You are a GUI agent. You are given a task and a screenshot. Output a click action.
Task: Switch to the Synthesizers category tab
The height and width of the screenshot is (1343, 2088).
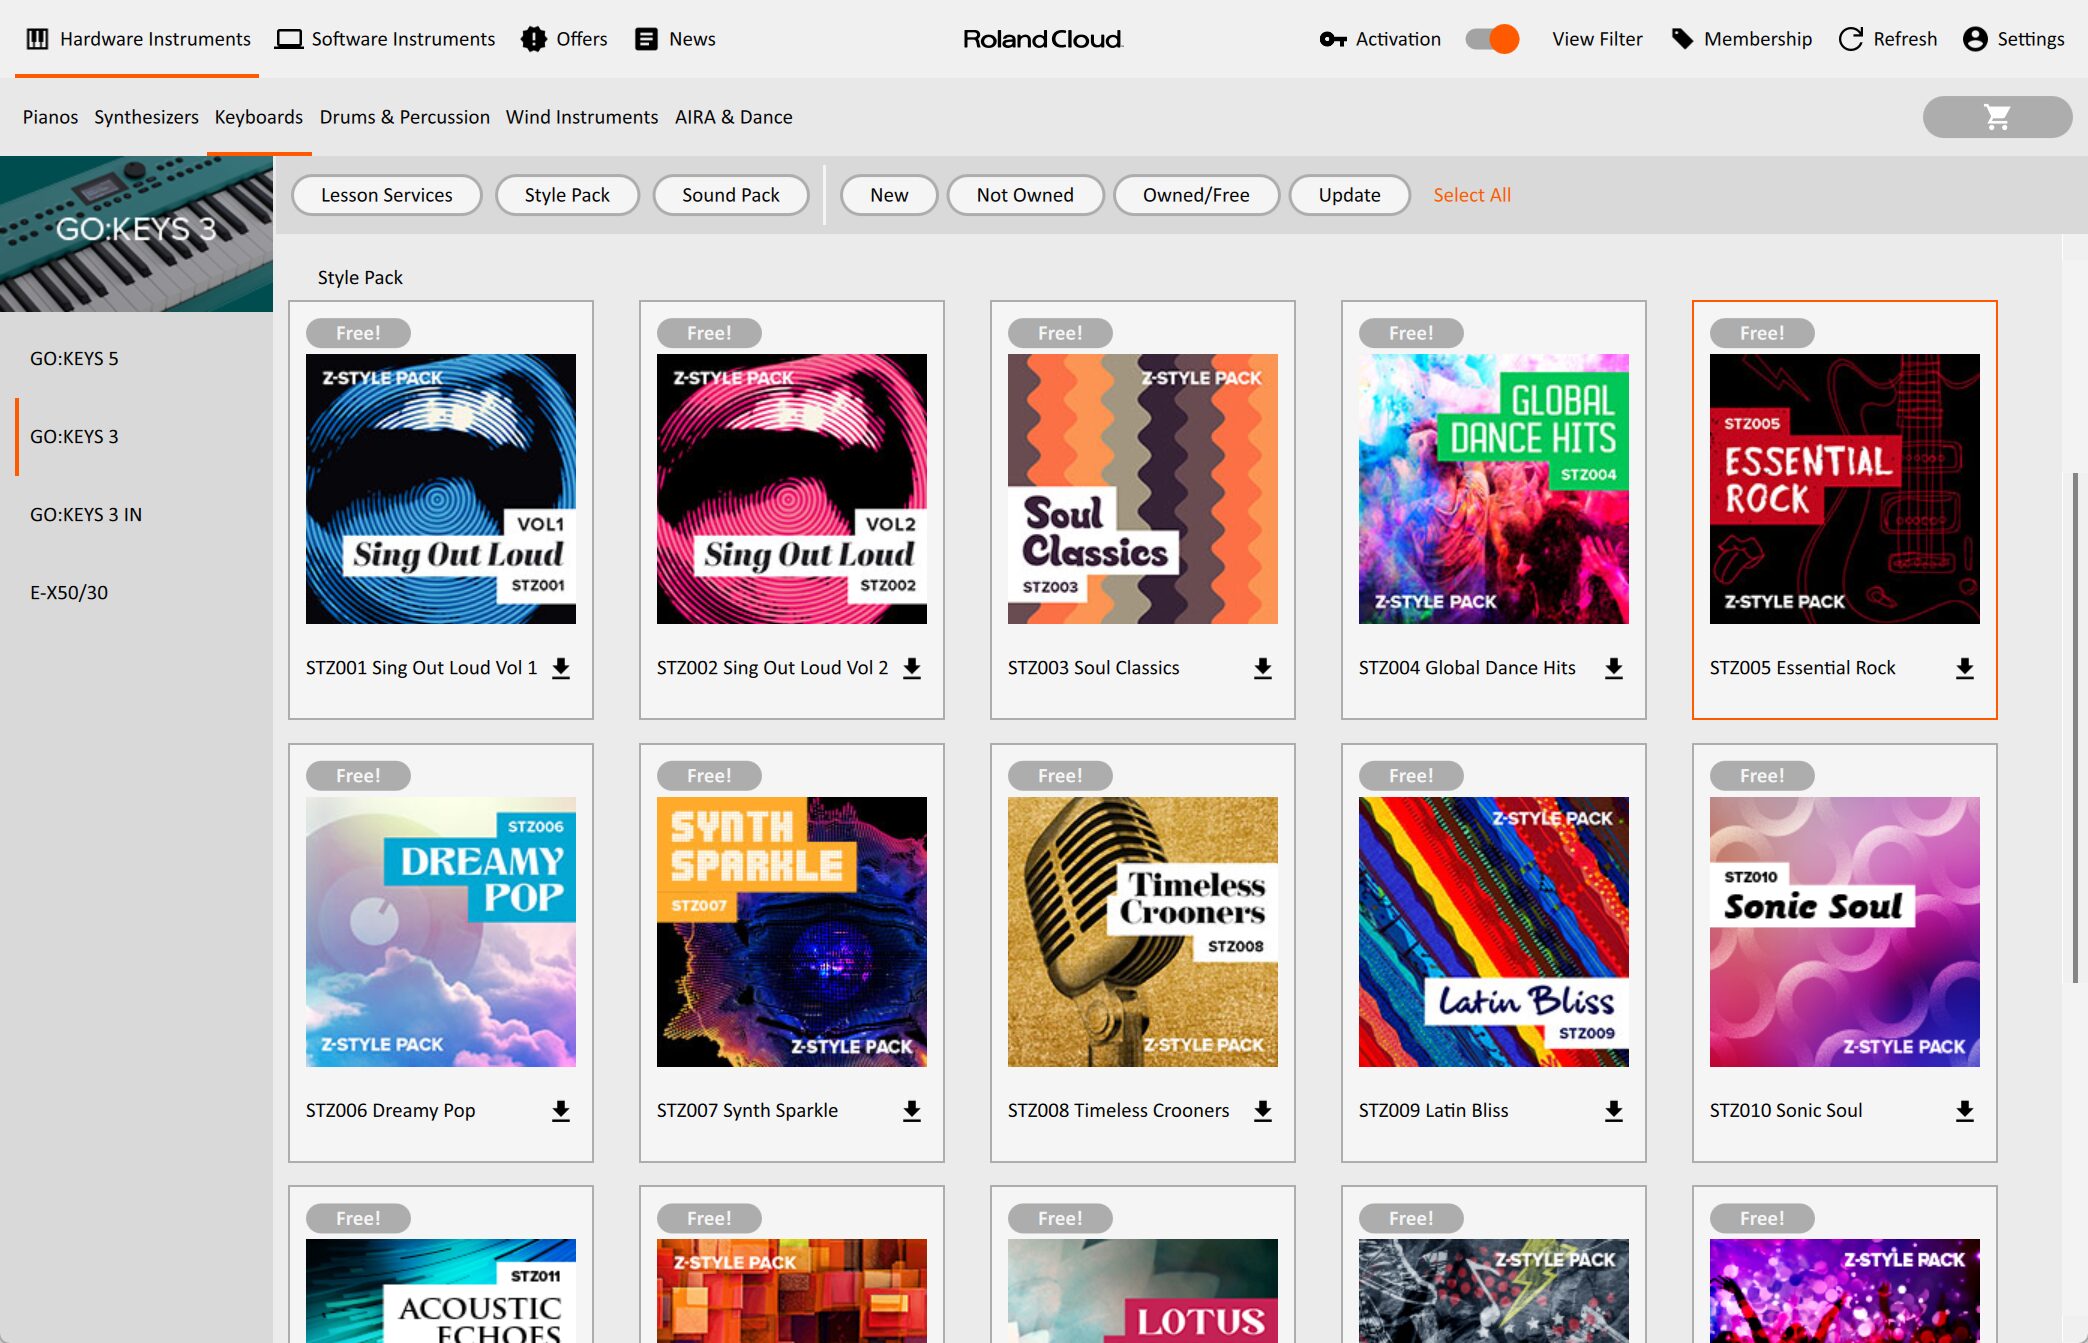(146, 117)
